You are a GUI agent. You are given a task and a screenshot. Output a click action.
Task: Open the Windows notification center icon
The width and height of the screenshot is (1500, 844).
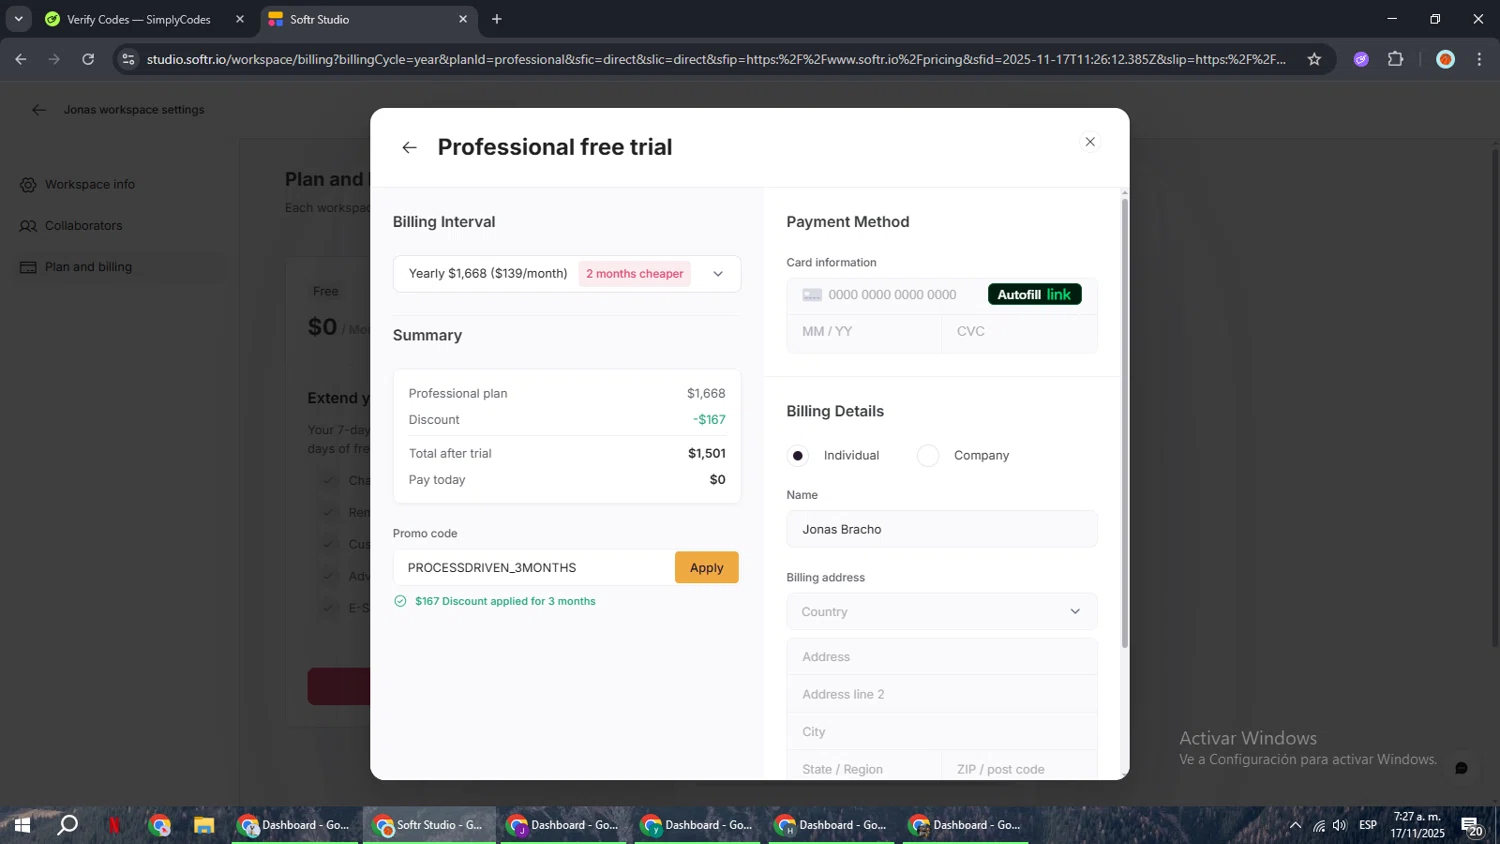(x=1472, y=825)
